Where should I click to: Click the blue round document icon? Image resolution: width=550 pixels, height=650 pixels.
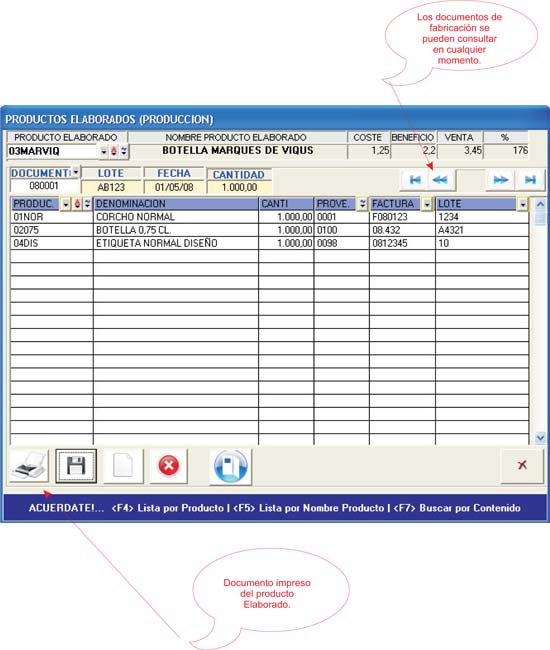pos(231,466)
